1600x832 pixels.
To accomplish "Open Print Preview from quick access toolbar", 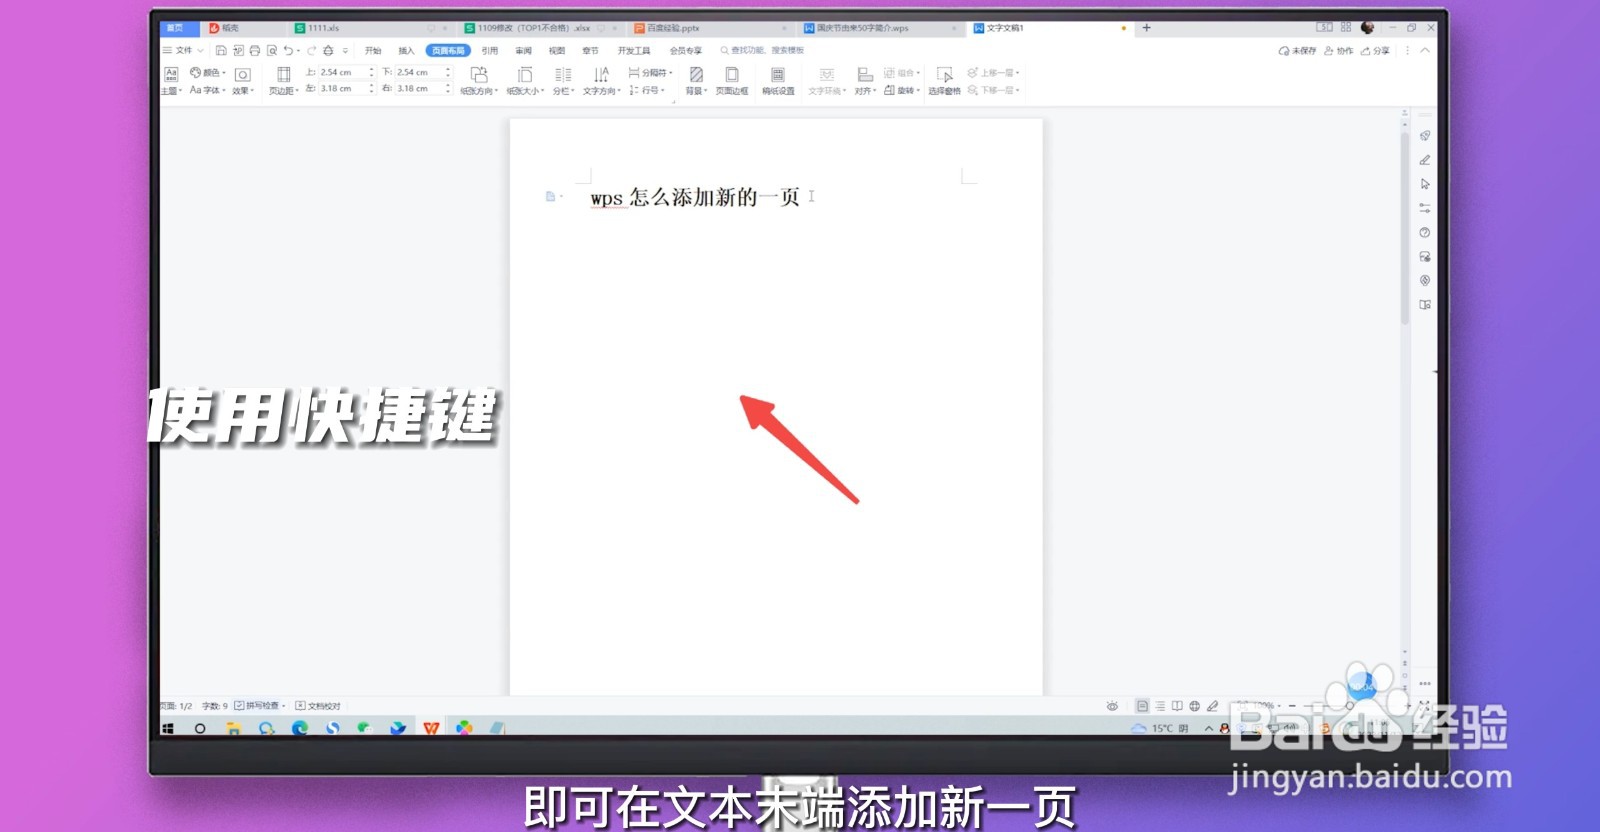I will click(x=271, y=50).
